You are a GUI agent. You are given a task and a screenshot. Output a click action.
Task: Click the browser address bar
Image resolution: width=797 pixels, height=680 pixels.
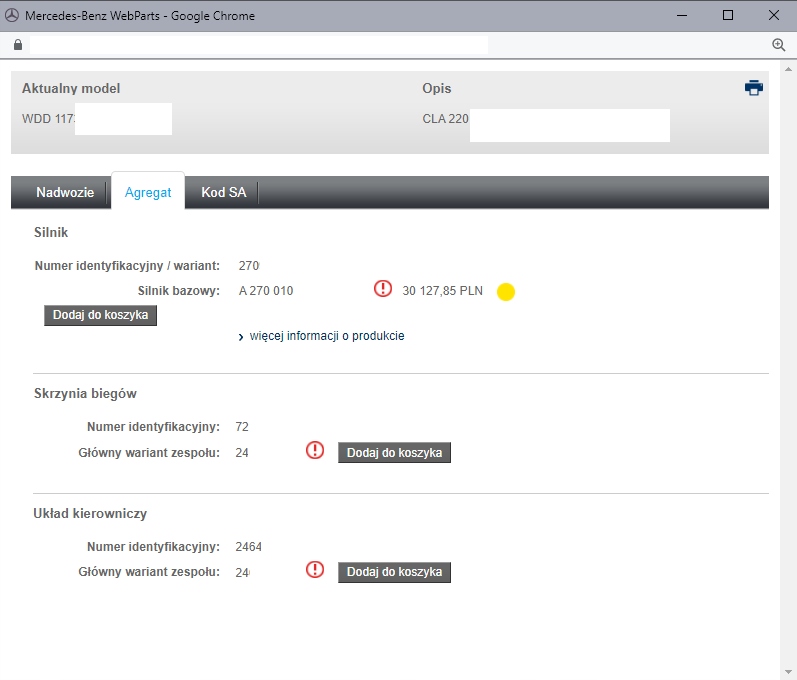pyautogui.click(x=259, y=45)
